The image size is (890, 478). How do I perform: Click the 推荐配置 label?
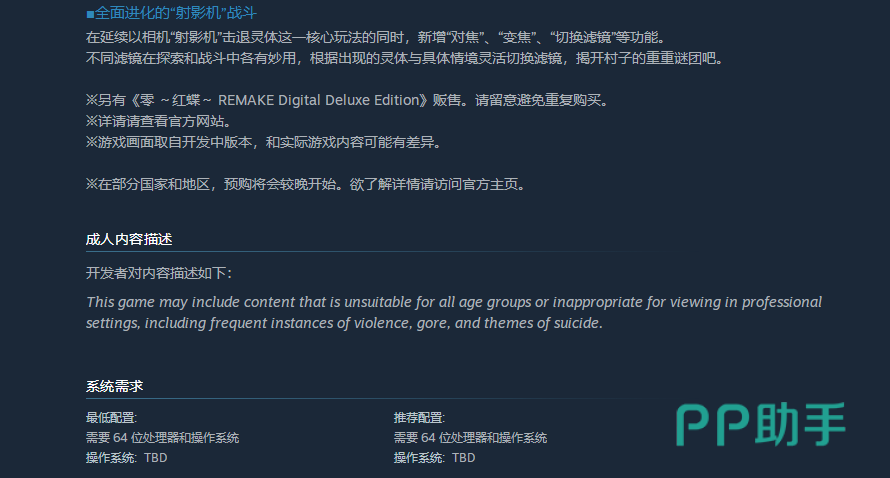[x=419, y=418]
